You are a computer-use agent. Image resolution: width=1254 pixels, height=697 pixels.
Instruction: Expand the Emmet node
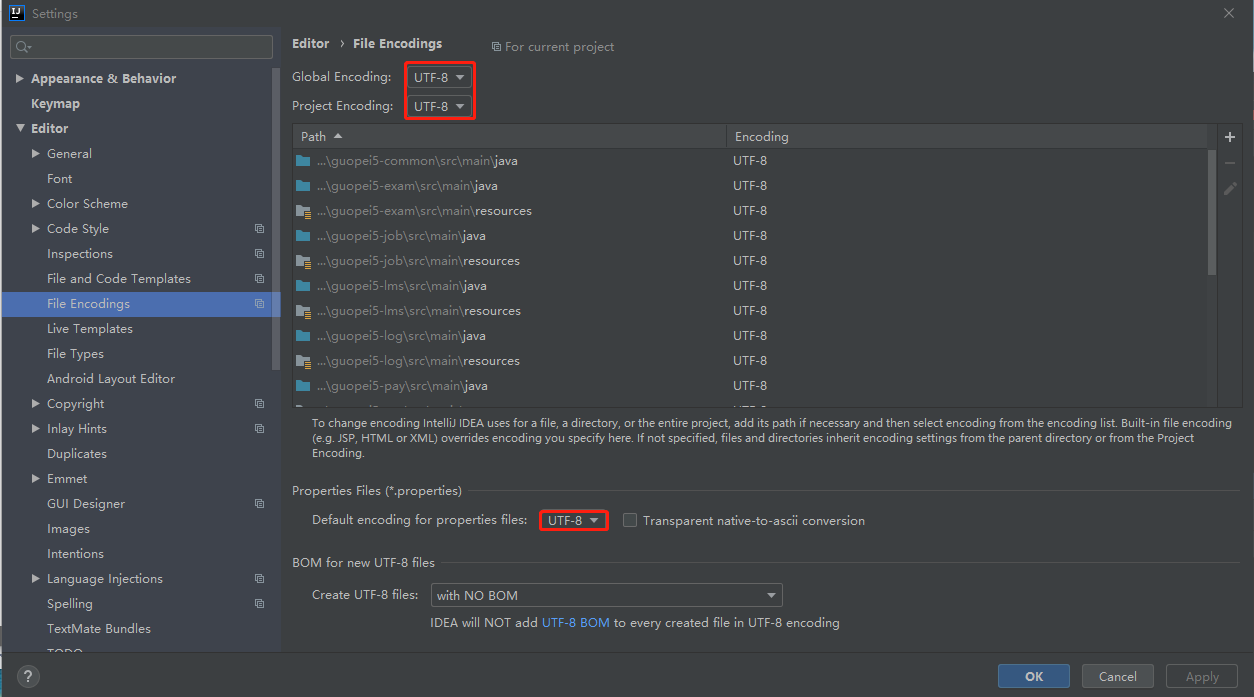point(36,479)
